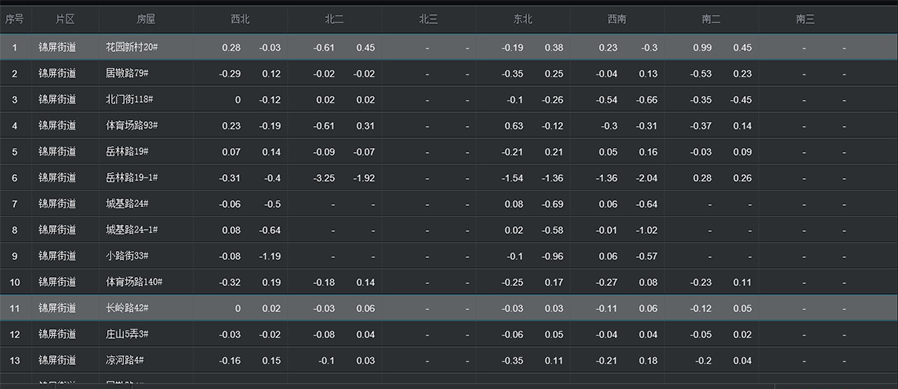Click value -0.64 in 城基路24-1# row
The width and height of the screenshot is (898, 389).
pos(270,230)
